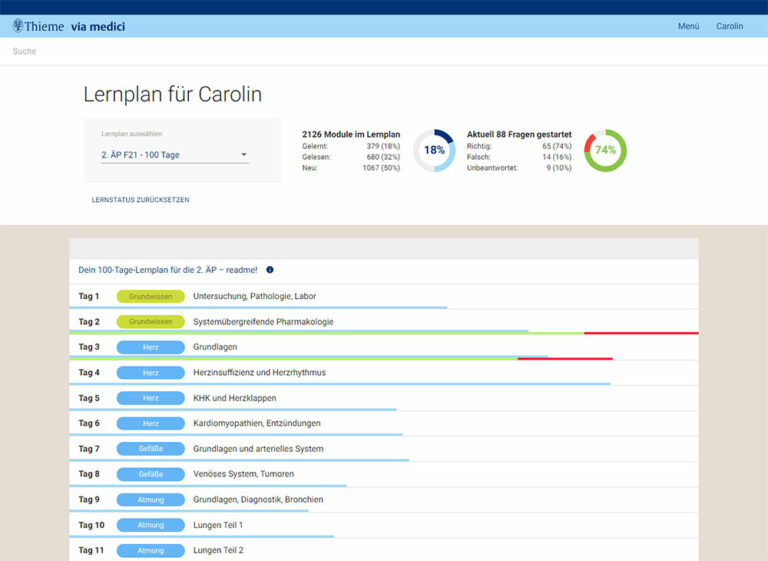Click the 18% learning progress donut chart

pyautogui.click(x=434, y=150)
